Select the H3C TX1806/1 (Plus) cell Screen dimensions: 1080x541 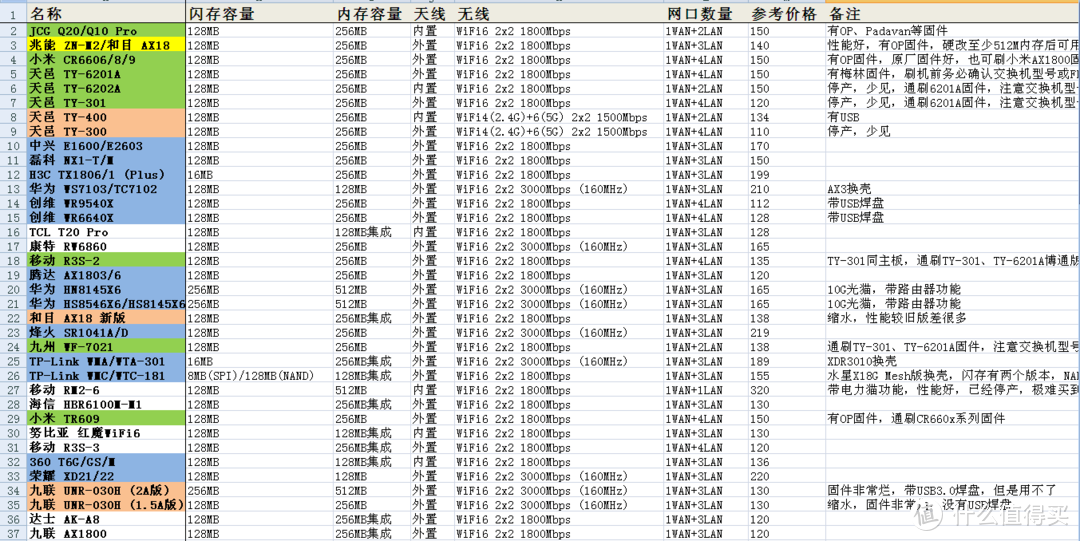coord(106,174)
